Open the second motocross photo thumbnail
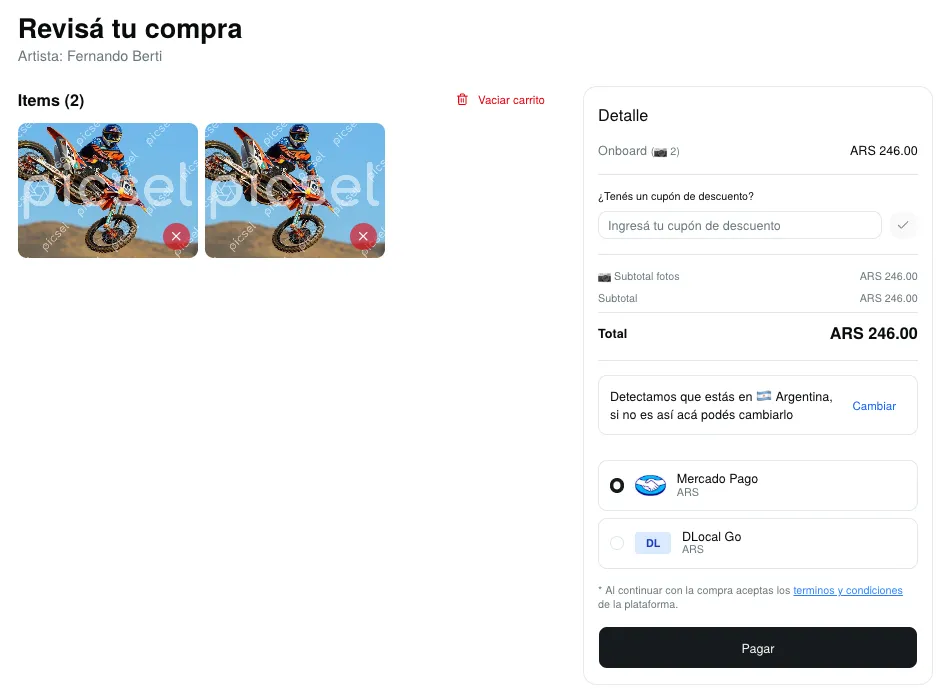 (295, 191)
